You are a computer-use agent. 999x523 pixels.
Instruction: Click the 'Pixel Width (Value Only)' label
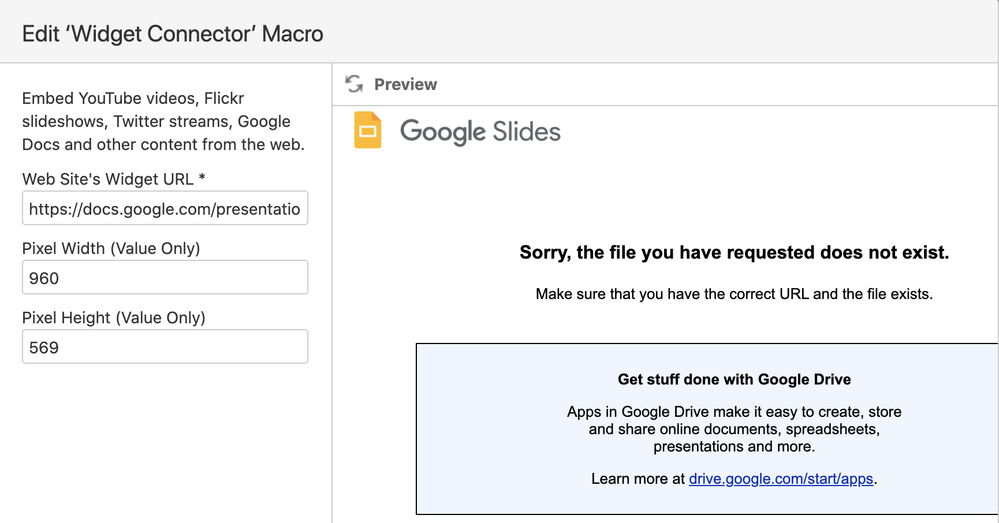[111, 248]
